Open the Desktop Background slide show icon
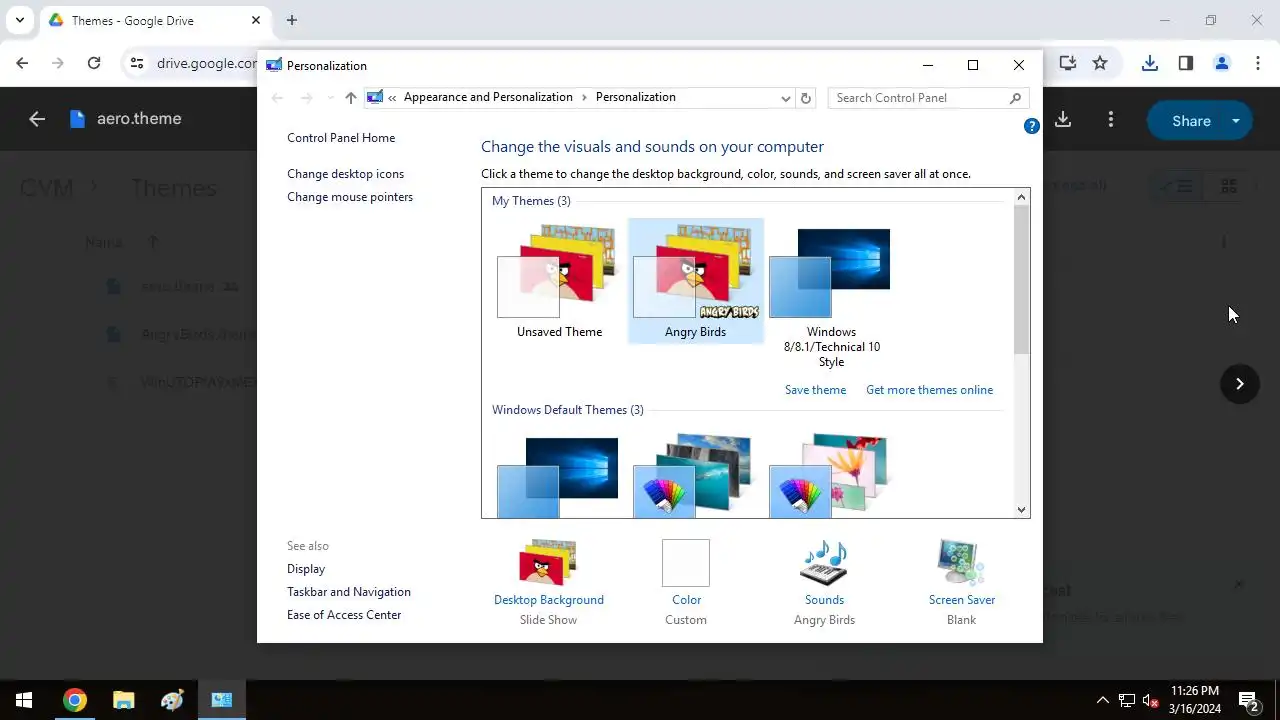The width and height of the screenshot is (1280, 720). click(548, 563)
